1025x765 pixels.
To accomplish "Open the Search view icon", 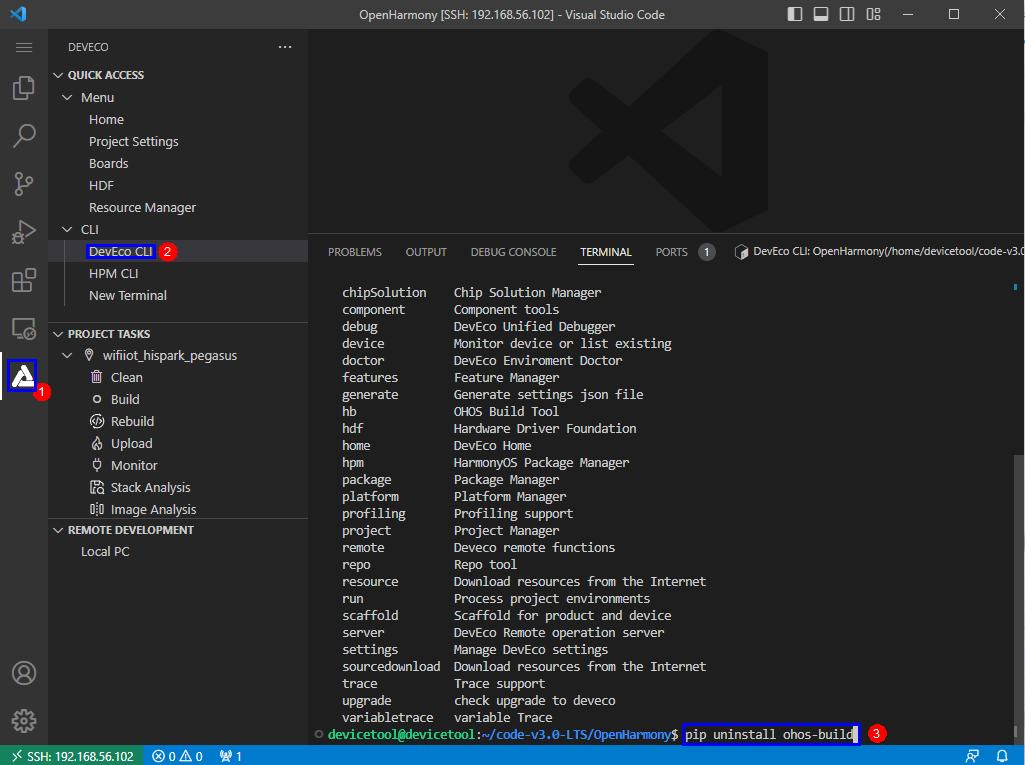I will (24, 136).
